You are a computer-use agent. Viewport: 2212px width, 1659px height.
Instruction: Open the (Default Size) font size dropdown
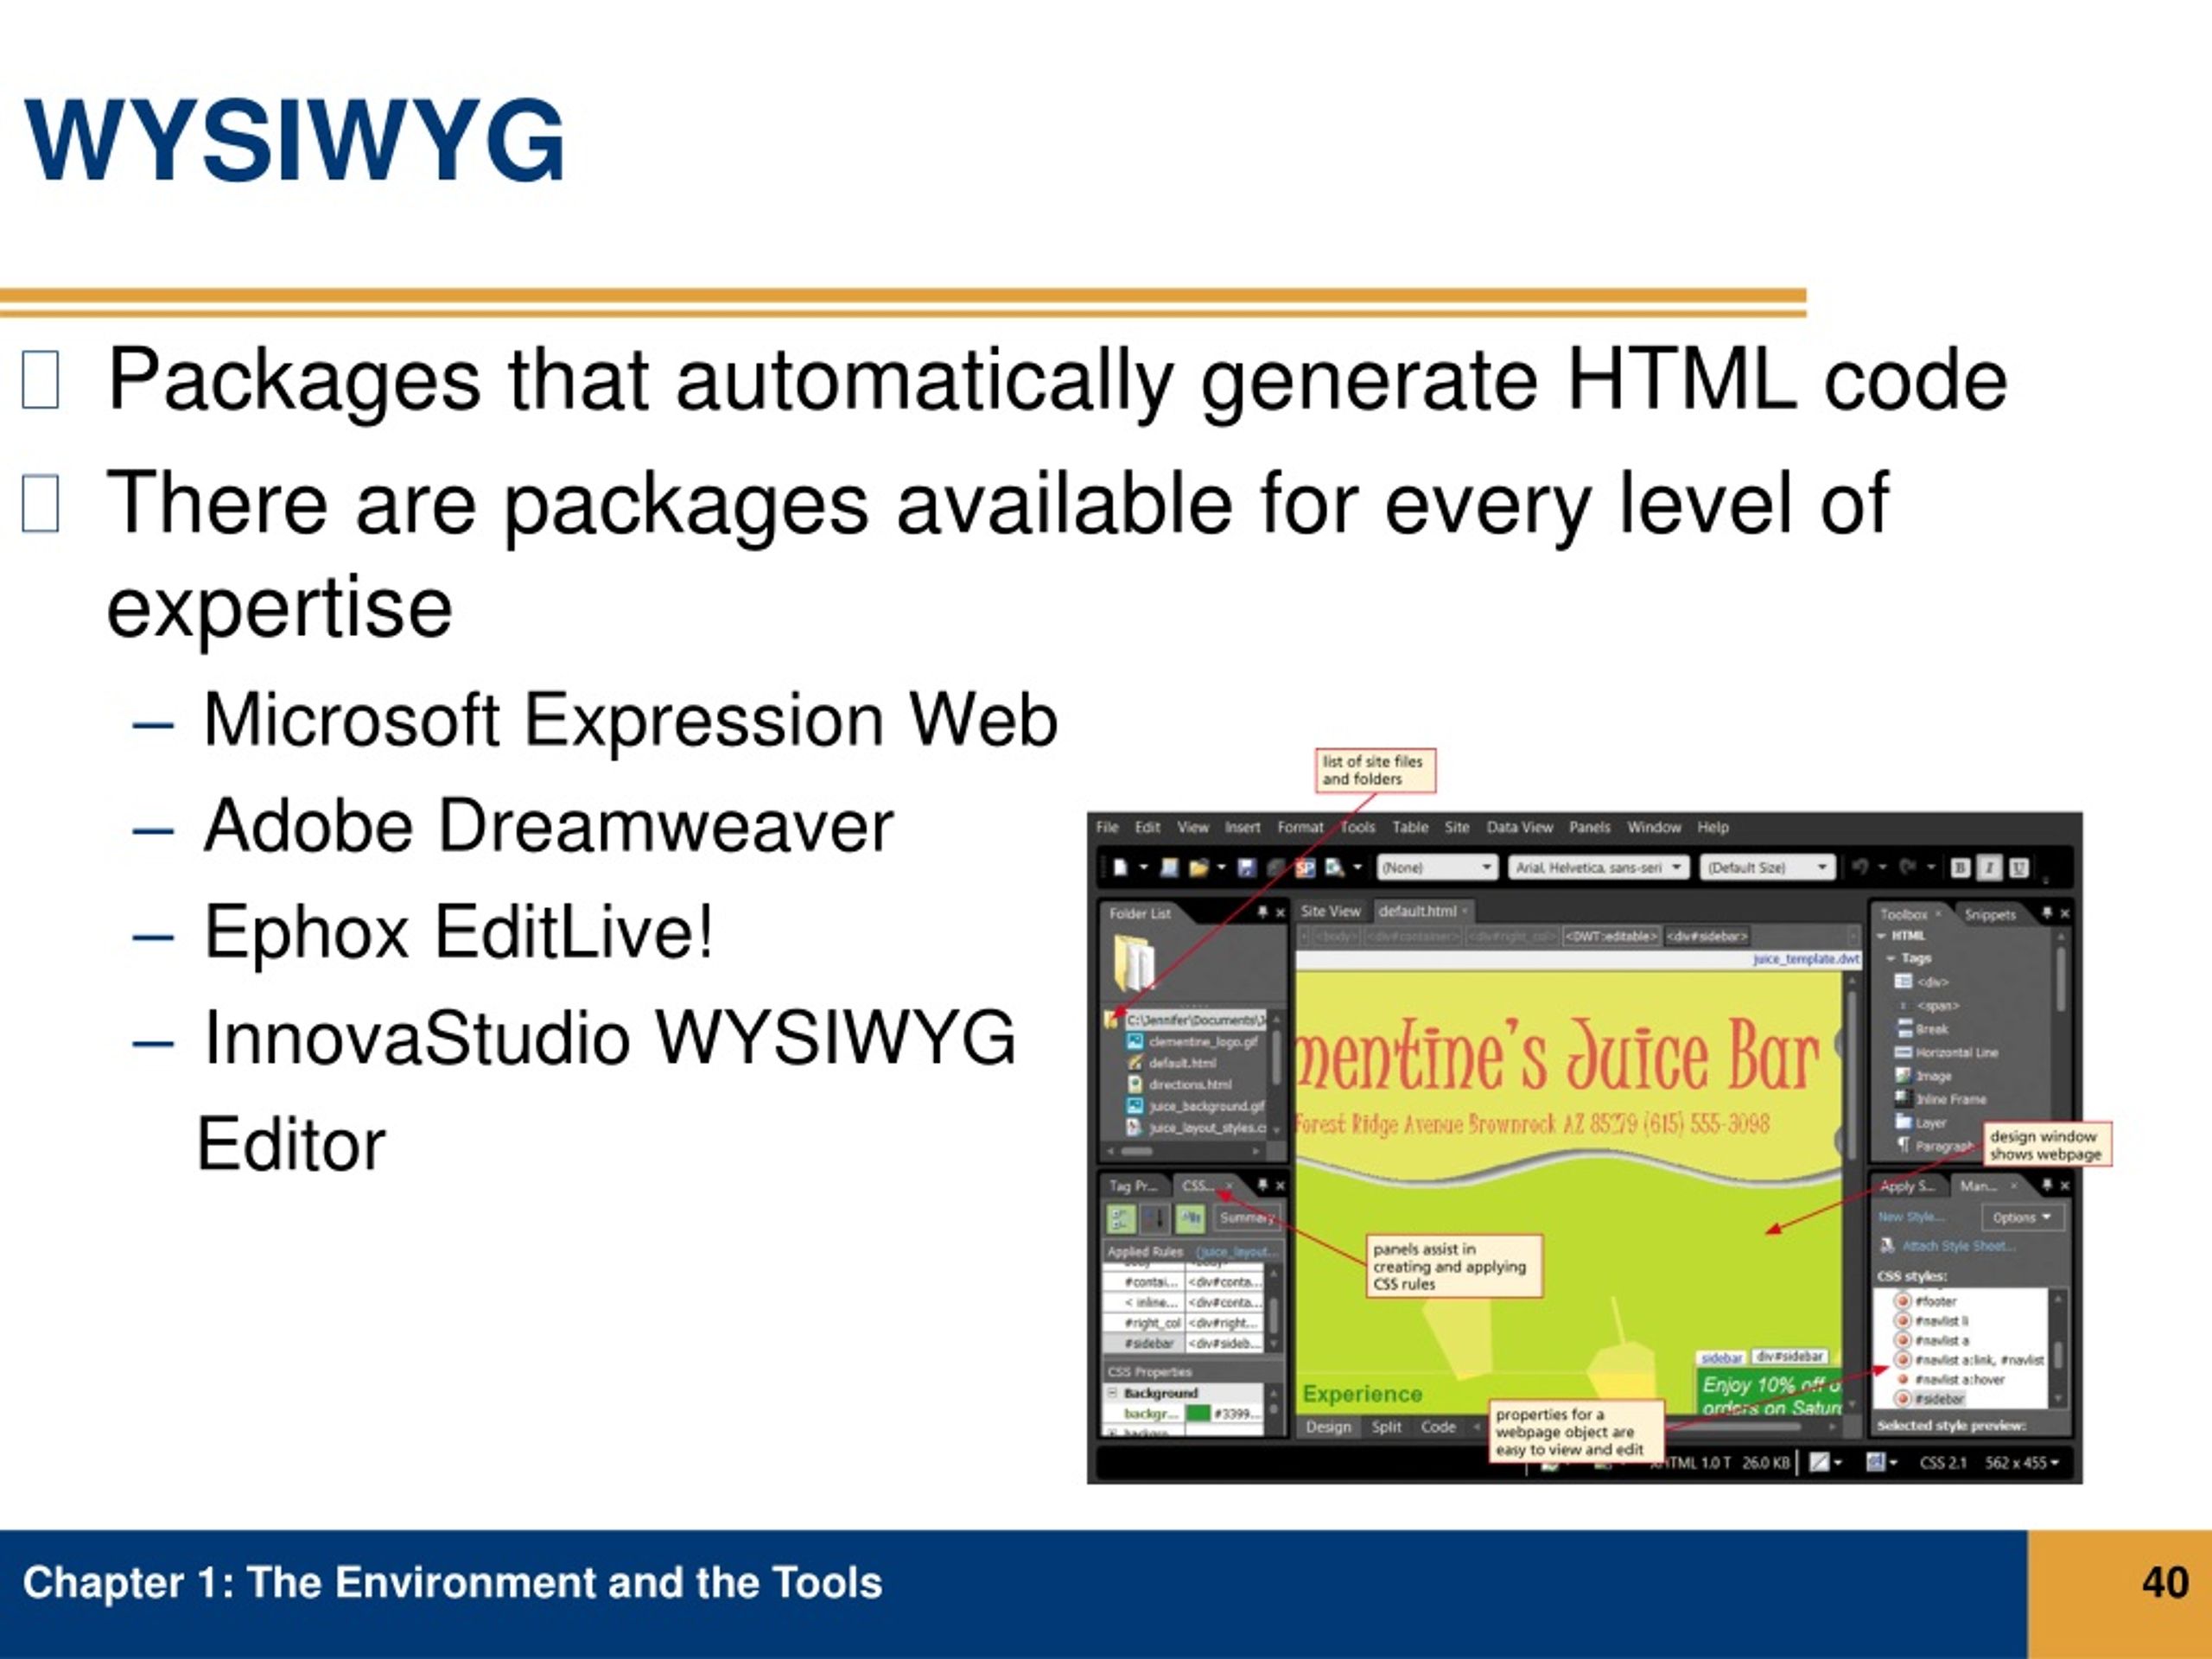pyautogui.click(x=1768, y=867)
